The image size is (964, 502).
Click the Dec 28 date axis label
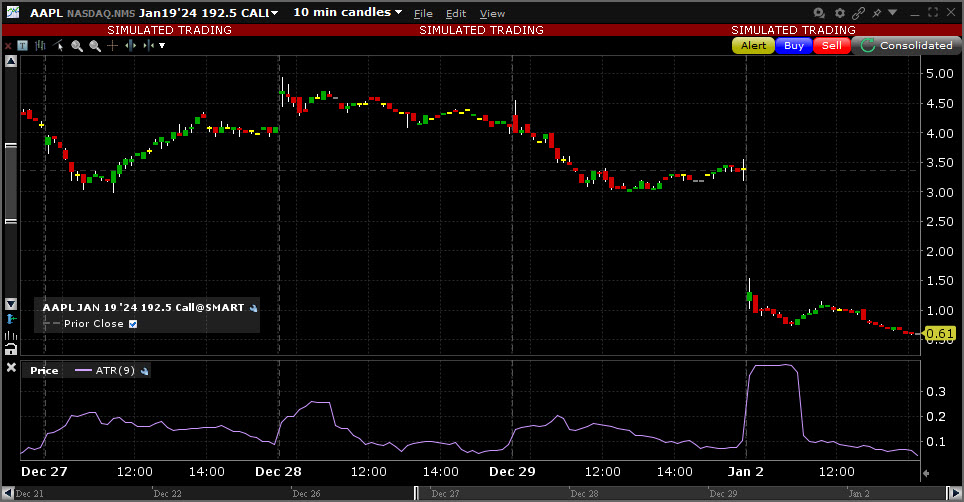[x=279, y=471]
